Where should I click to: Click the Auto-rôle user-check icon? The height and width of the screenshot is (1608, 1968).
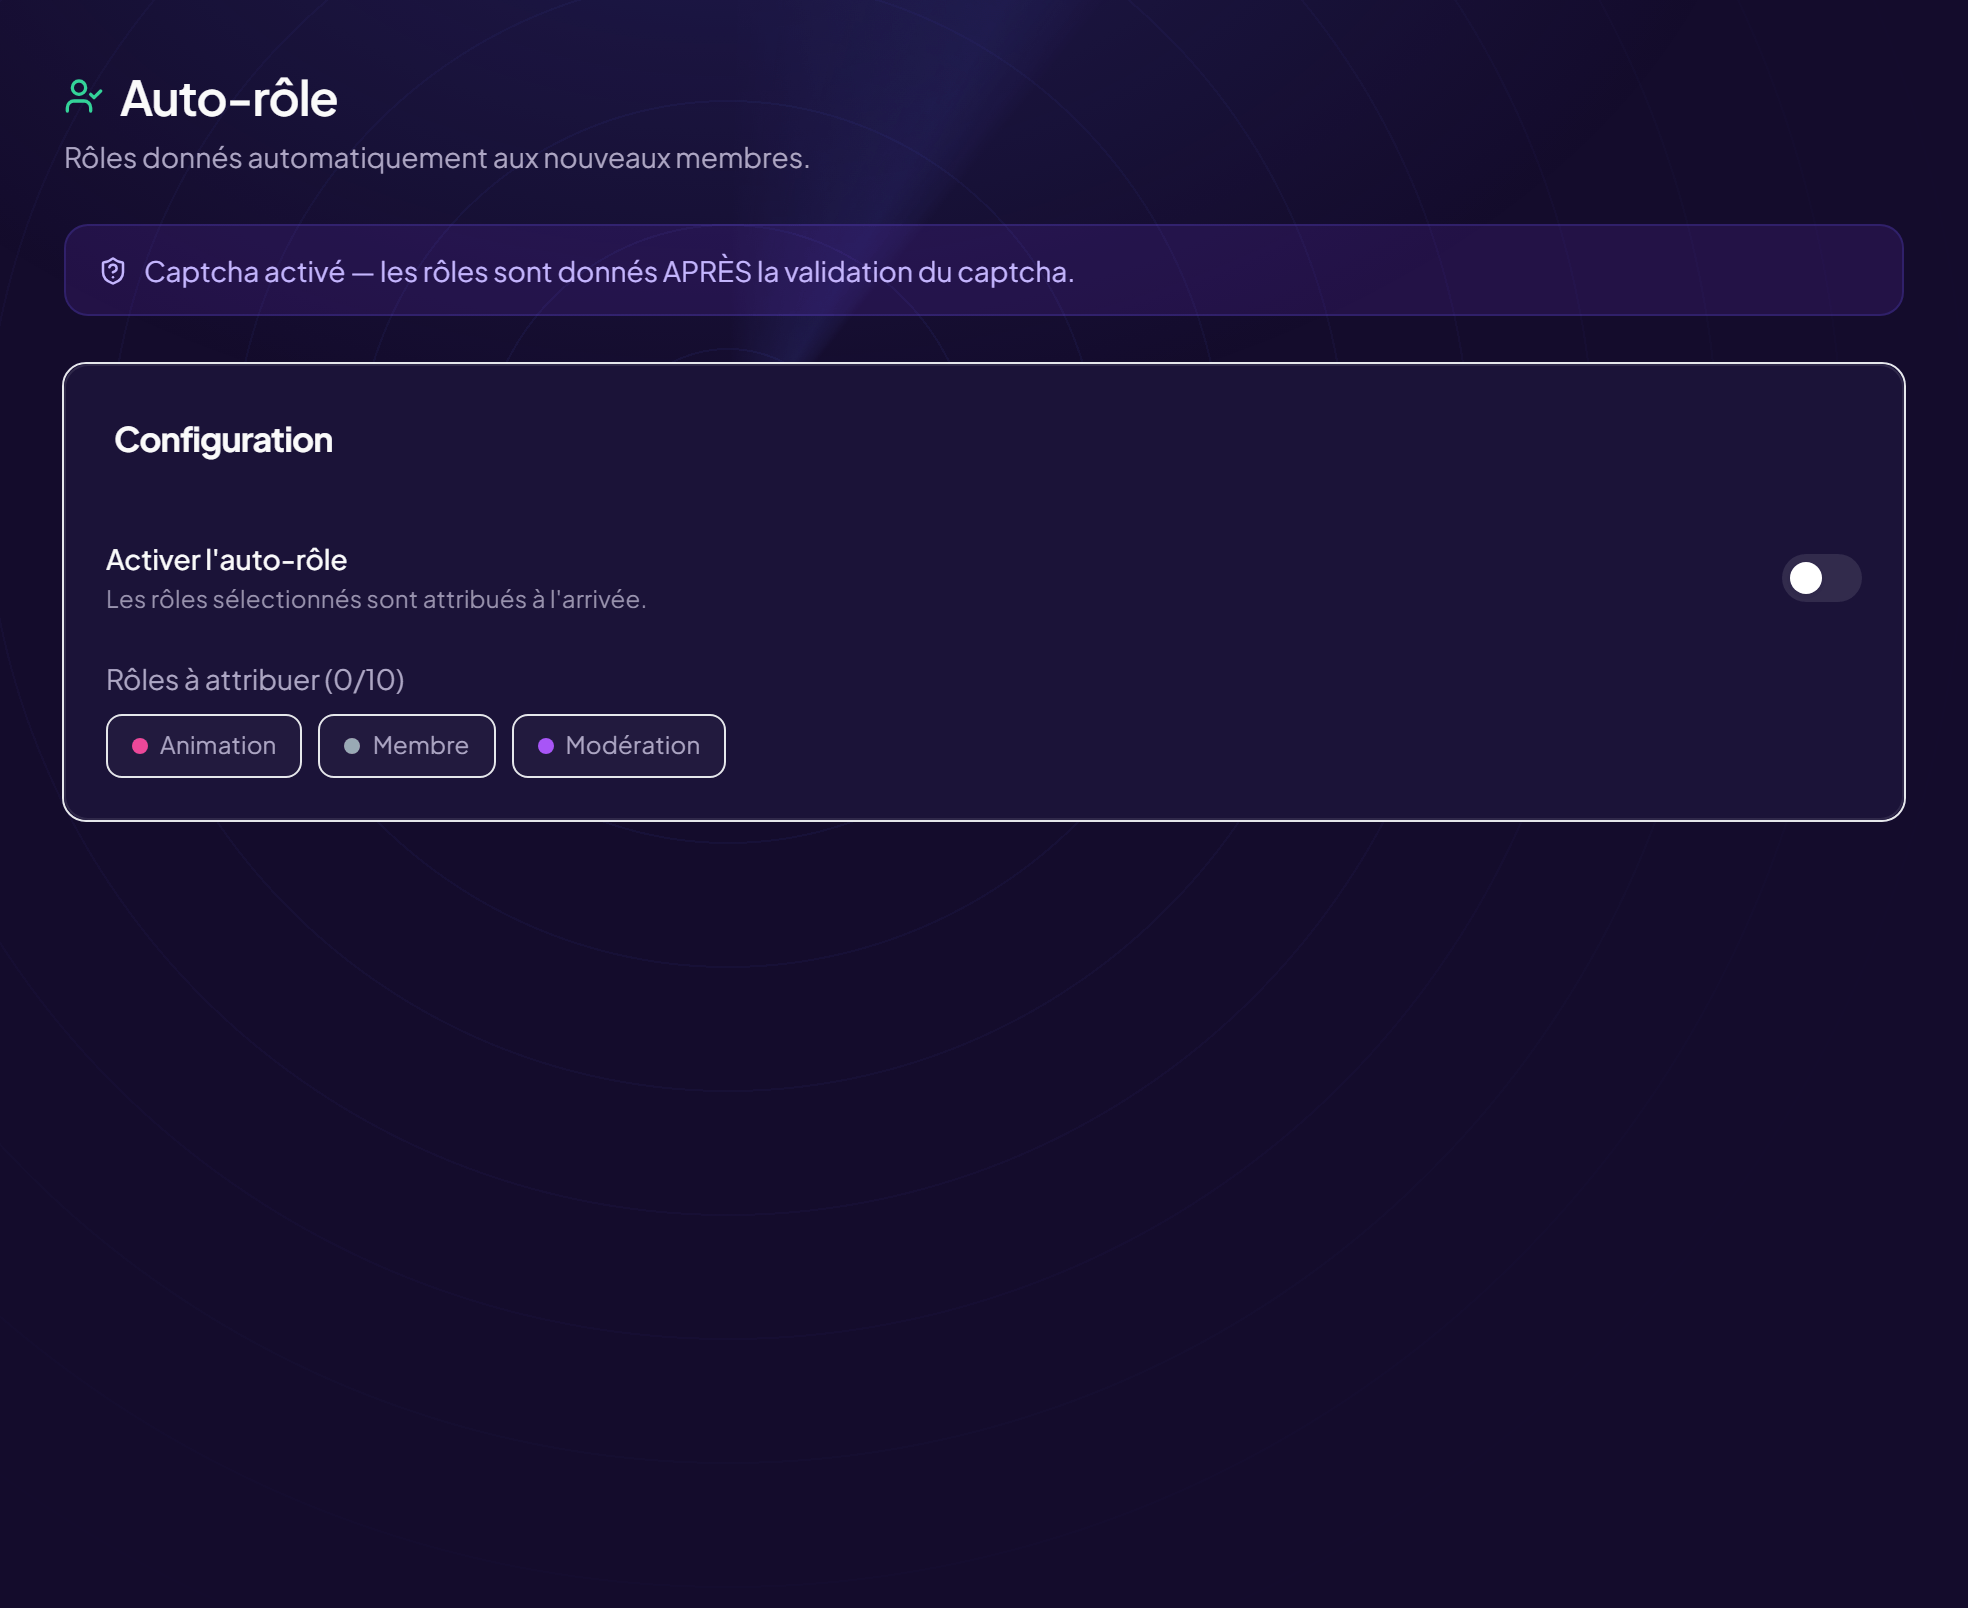(83, 97)
